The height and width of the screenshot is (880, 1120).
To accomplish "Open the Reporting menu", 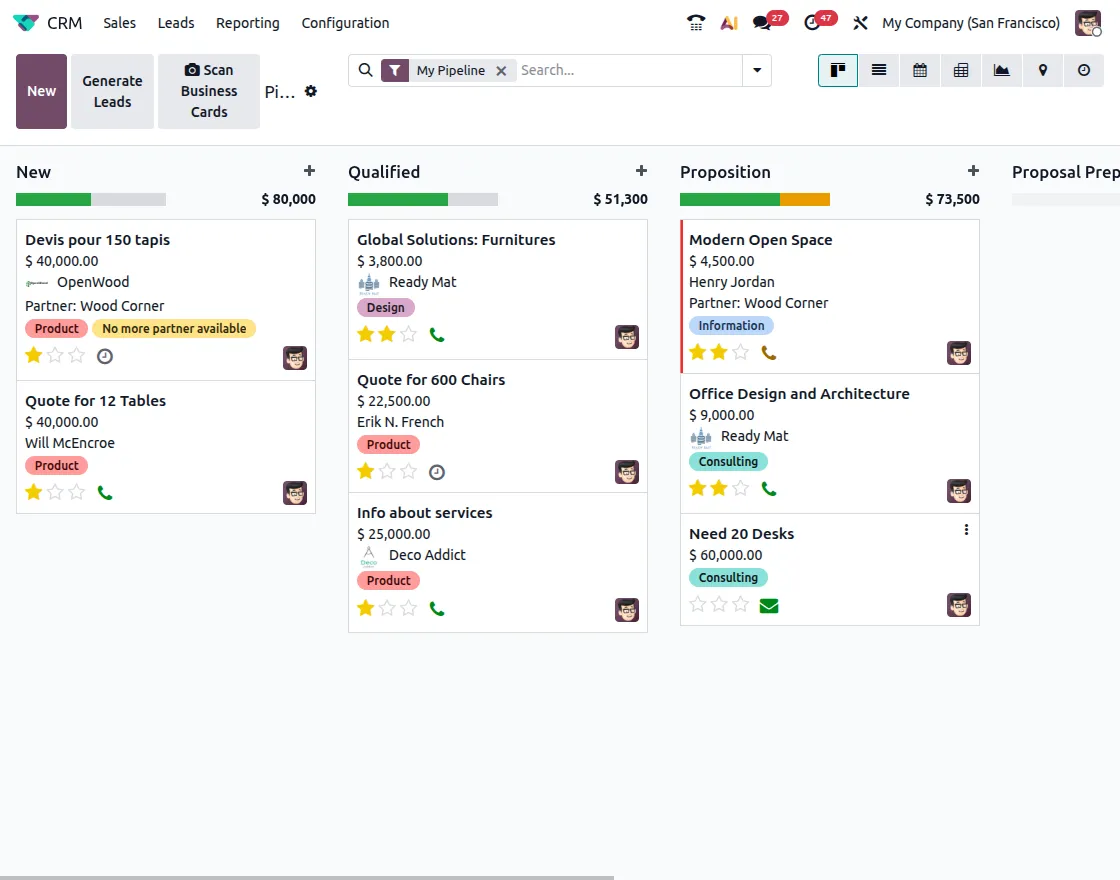I will coord(247,22).
